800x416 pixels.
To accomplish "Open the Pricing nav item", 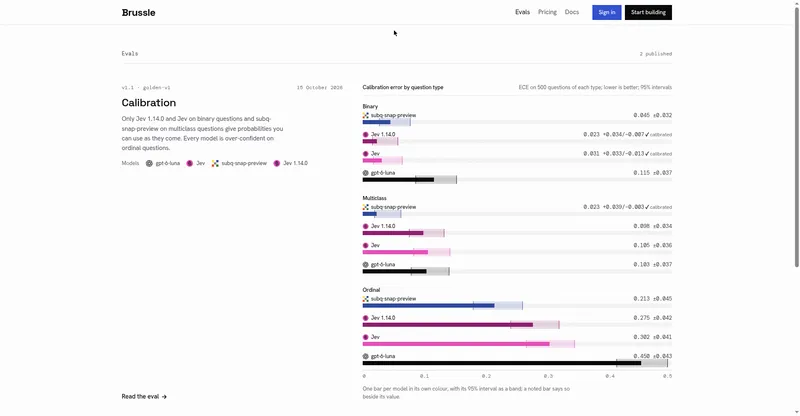I will pyautogui.click(x=547, y=12).
